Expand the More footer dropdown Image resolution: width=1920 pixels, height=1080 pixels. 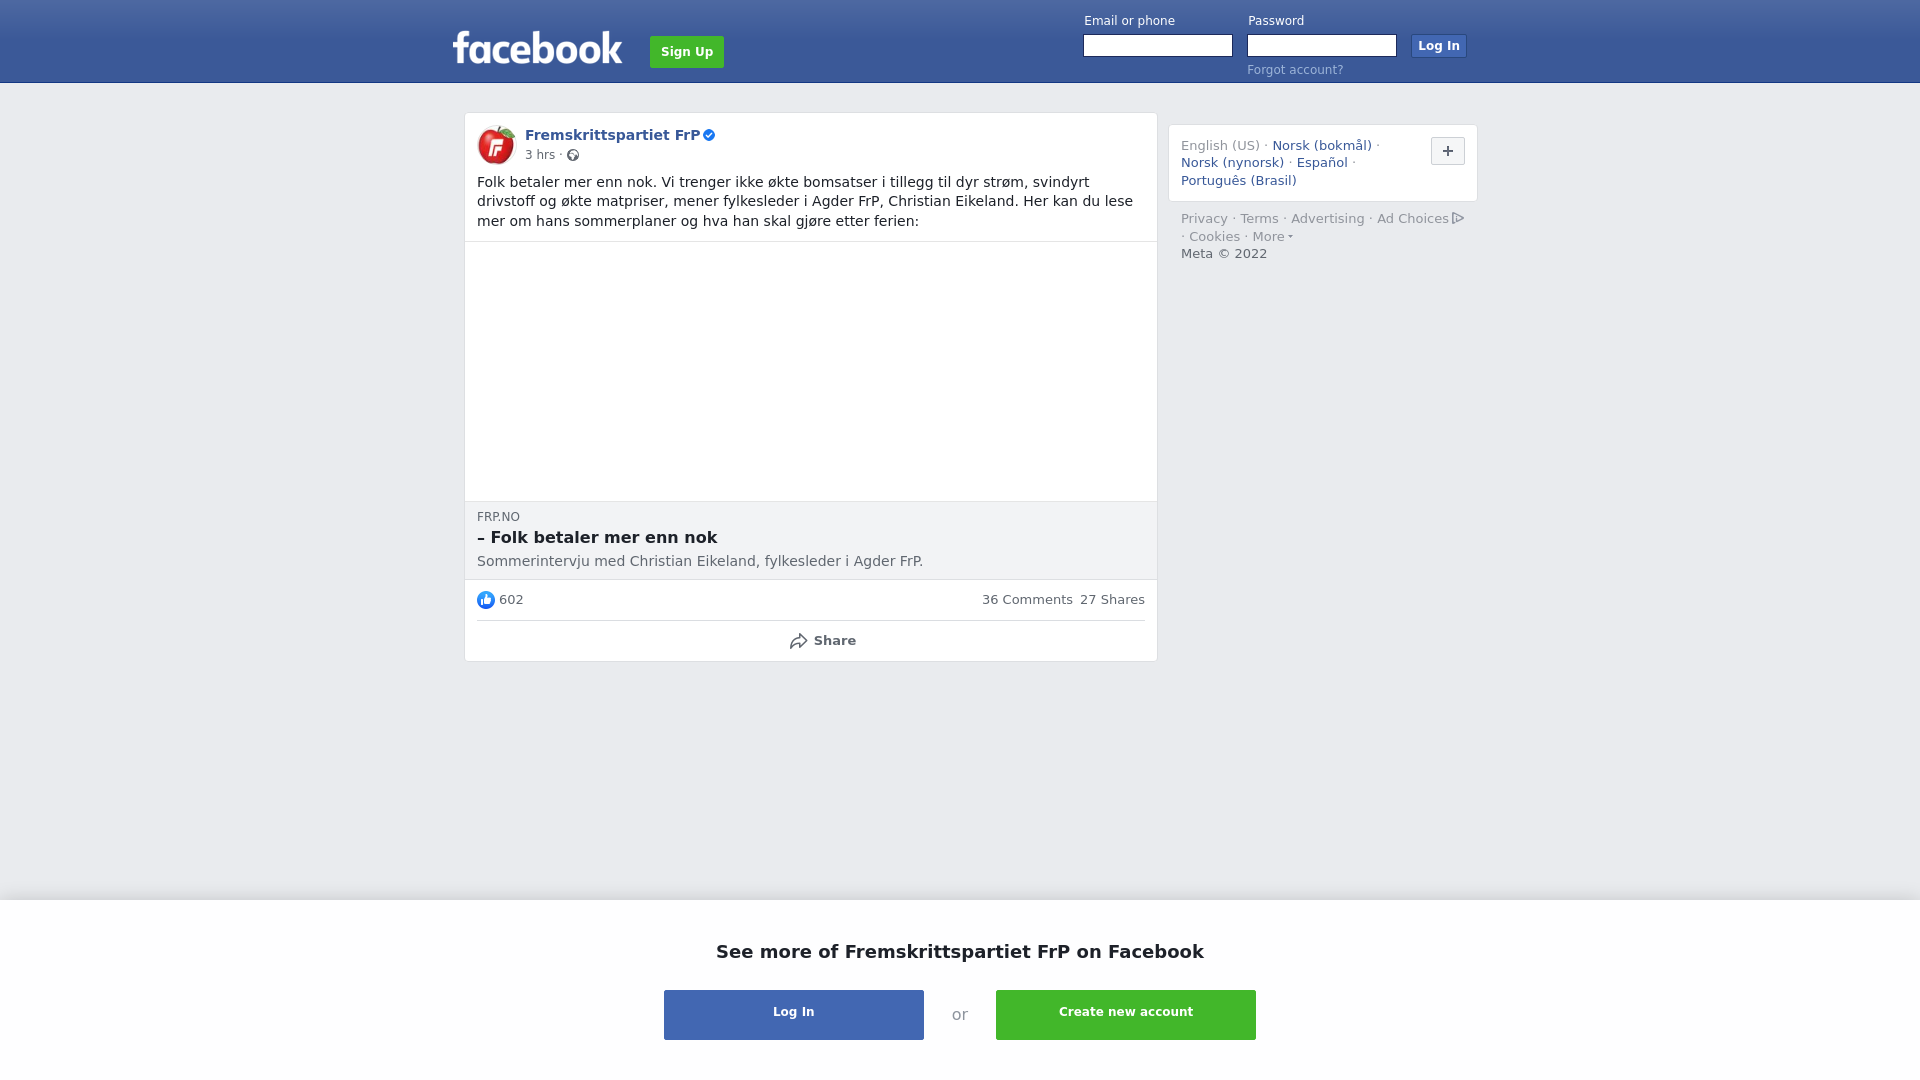point(1272,237)
